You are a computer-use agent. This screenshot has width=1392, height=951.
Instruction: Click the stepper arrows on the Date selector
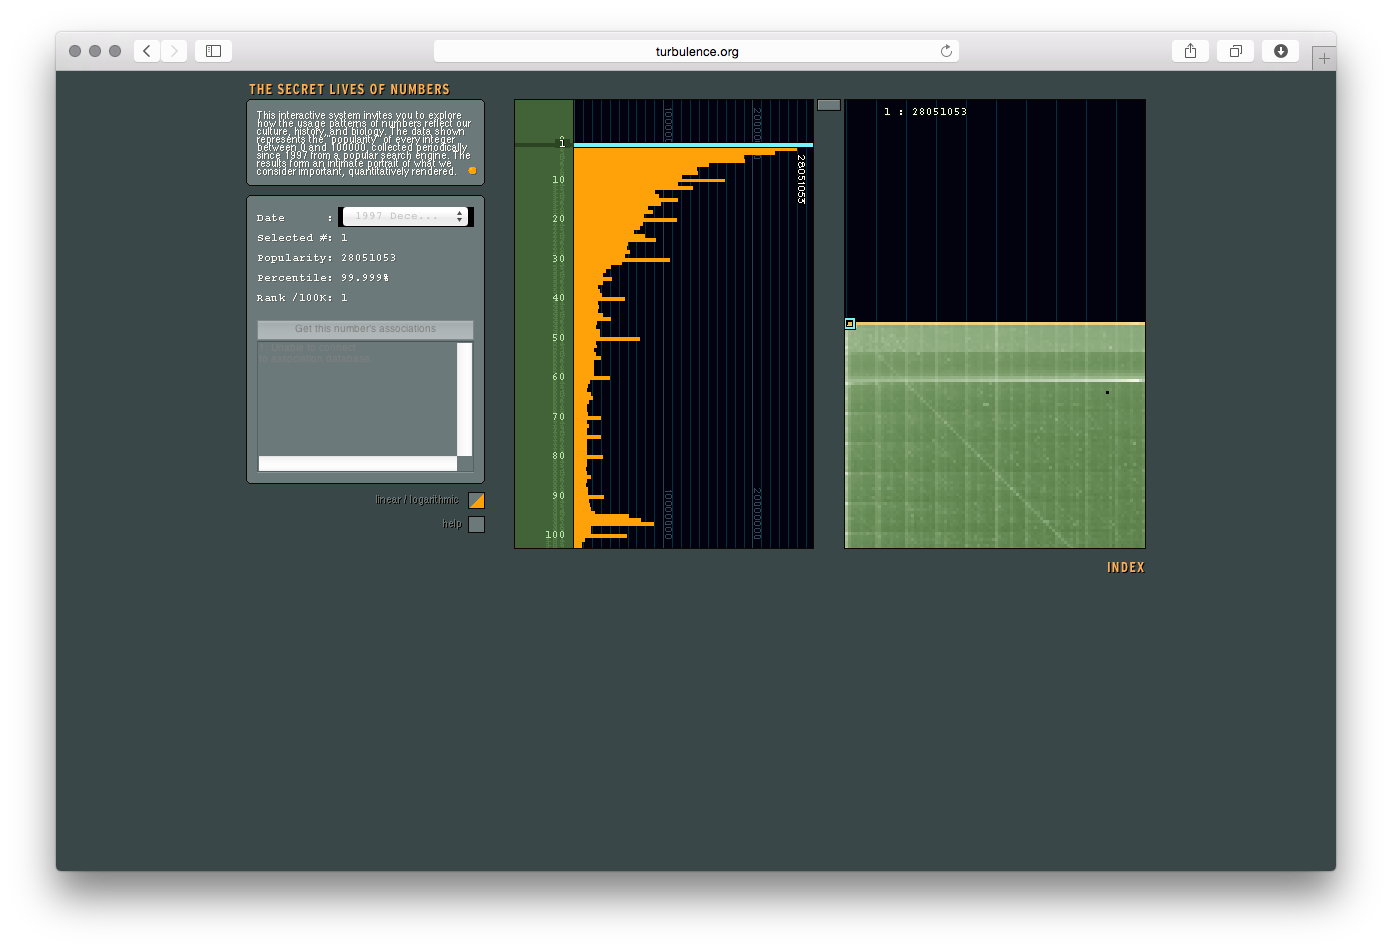[460, 217]
